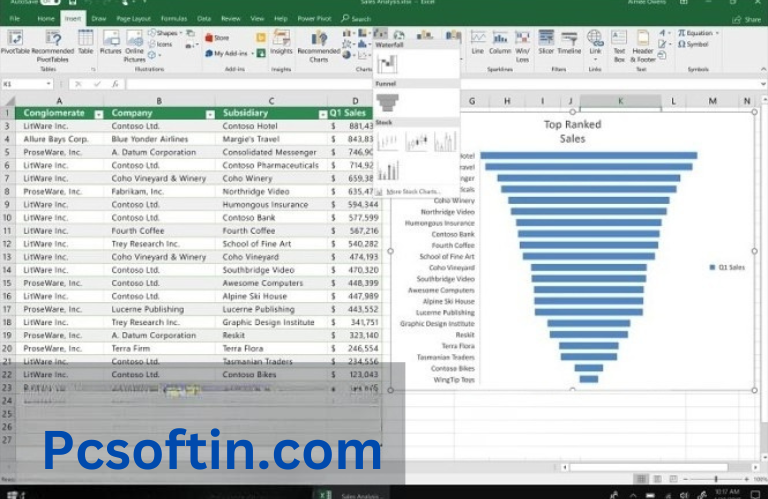Toggle the AutoSave switch
Viewport: 768px width, 499px height.
click(x=49, y=2)
